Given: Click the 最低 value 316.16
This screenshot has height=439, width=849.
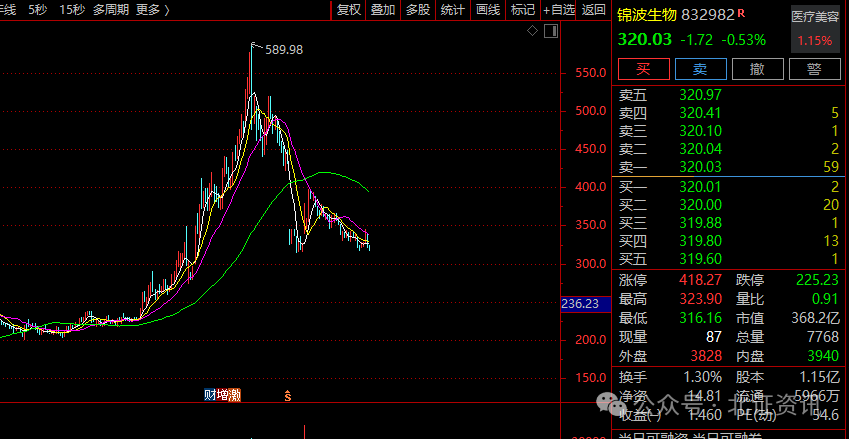Looking at the screenshot, I should pos(701,318).
